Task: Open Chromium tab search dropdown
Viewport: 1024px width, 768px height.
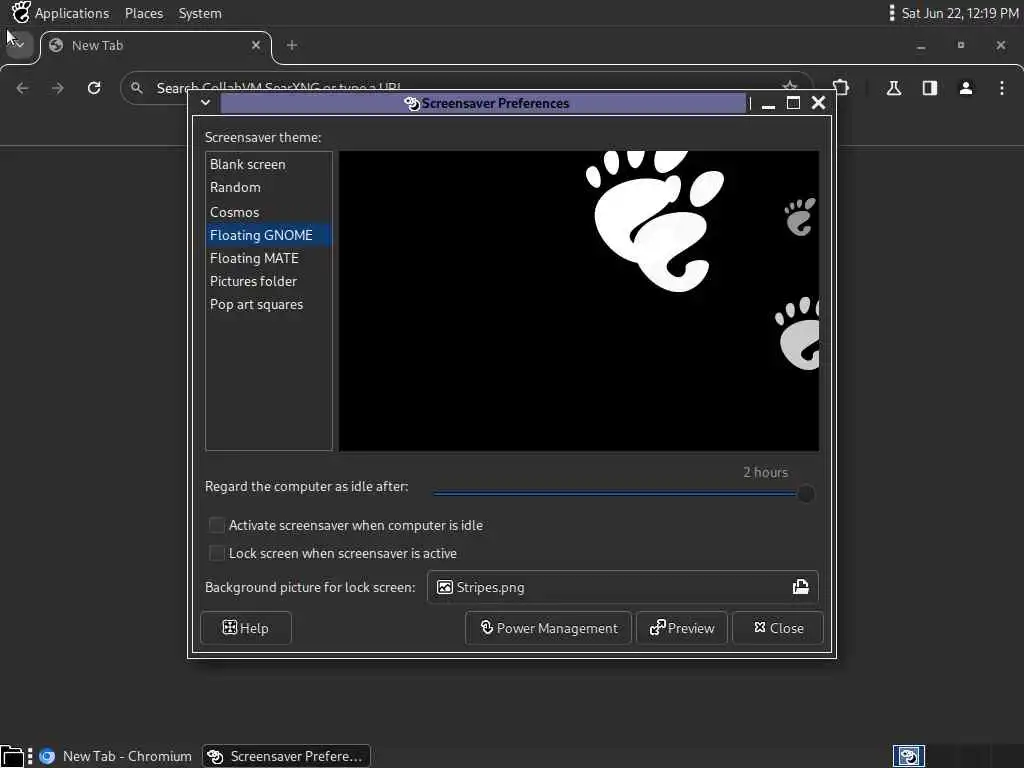Action: [19, 45]
